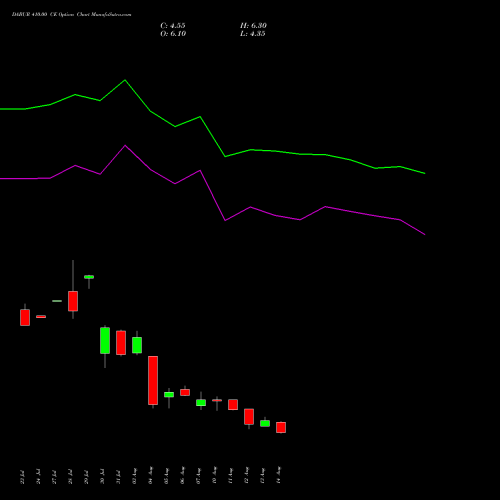This screenshot has height=500, width=500.
Task: Select the red candle for 31 Jul
Action: click(121, 343)
